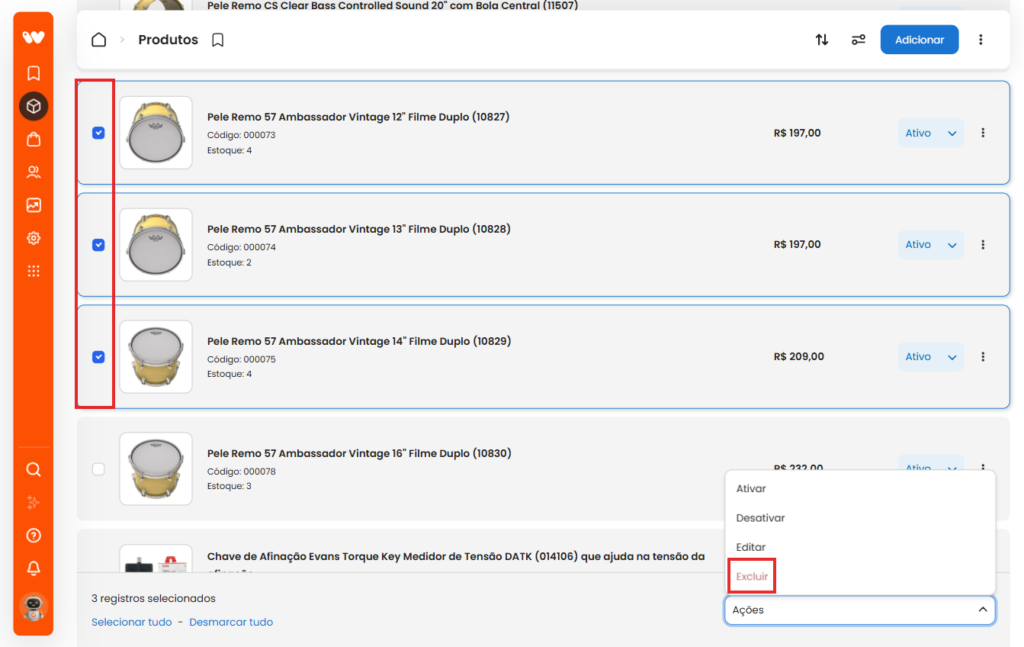Click the text Código: 000073
1024x647 pixels.
[241, 135]
